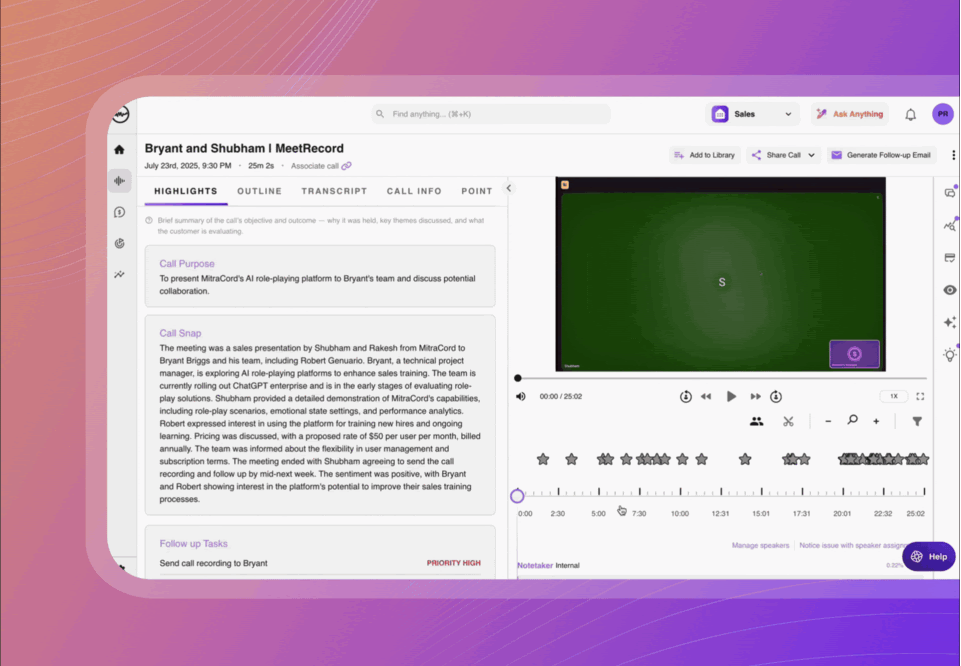Open the sparkle AI icon on right rail
This screenshot has height=666, width=961.
pyautogui.click(x=950, y=322)
